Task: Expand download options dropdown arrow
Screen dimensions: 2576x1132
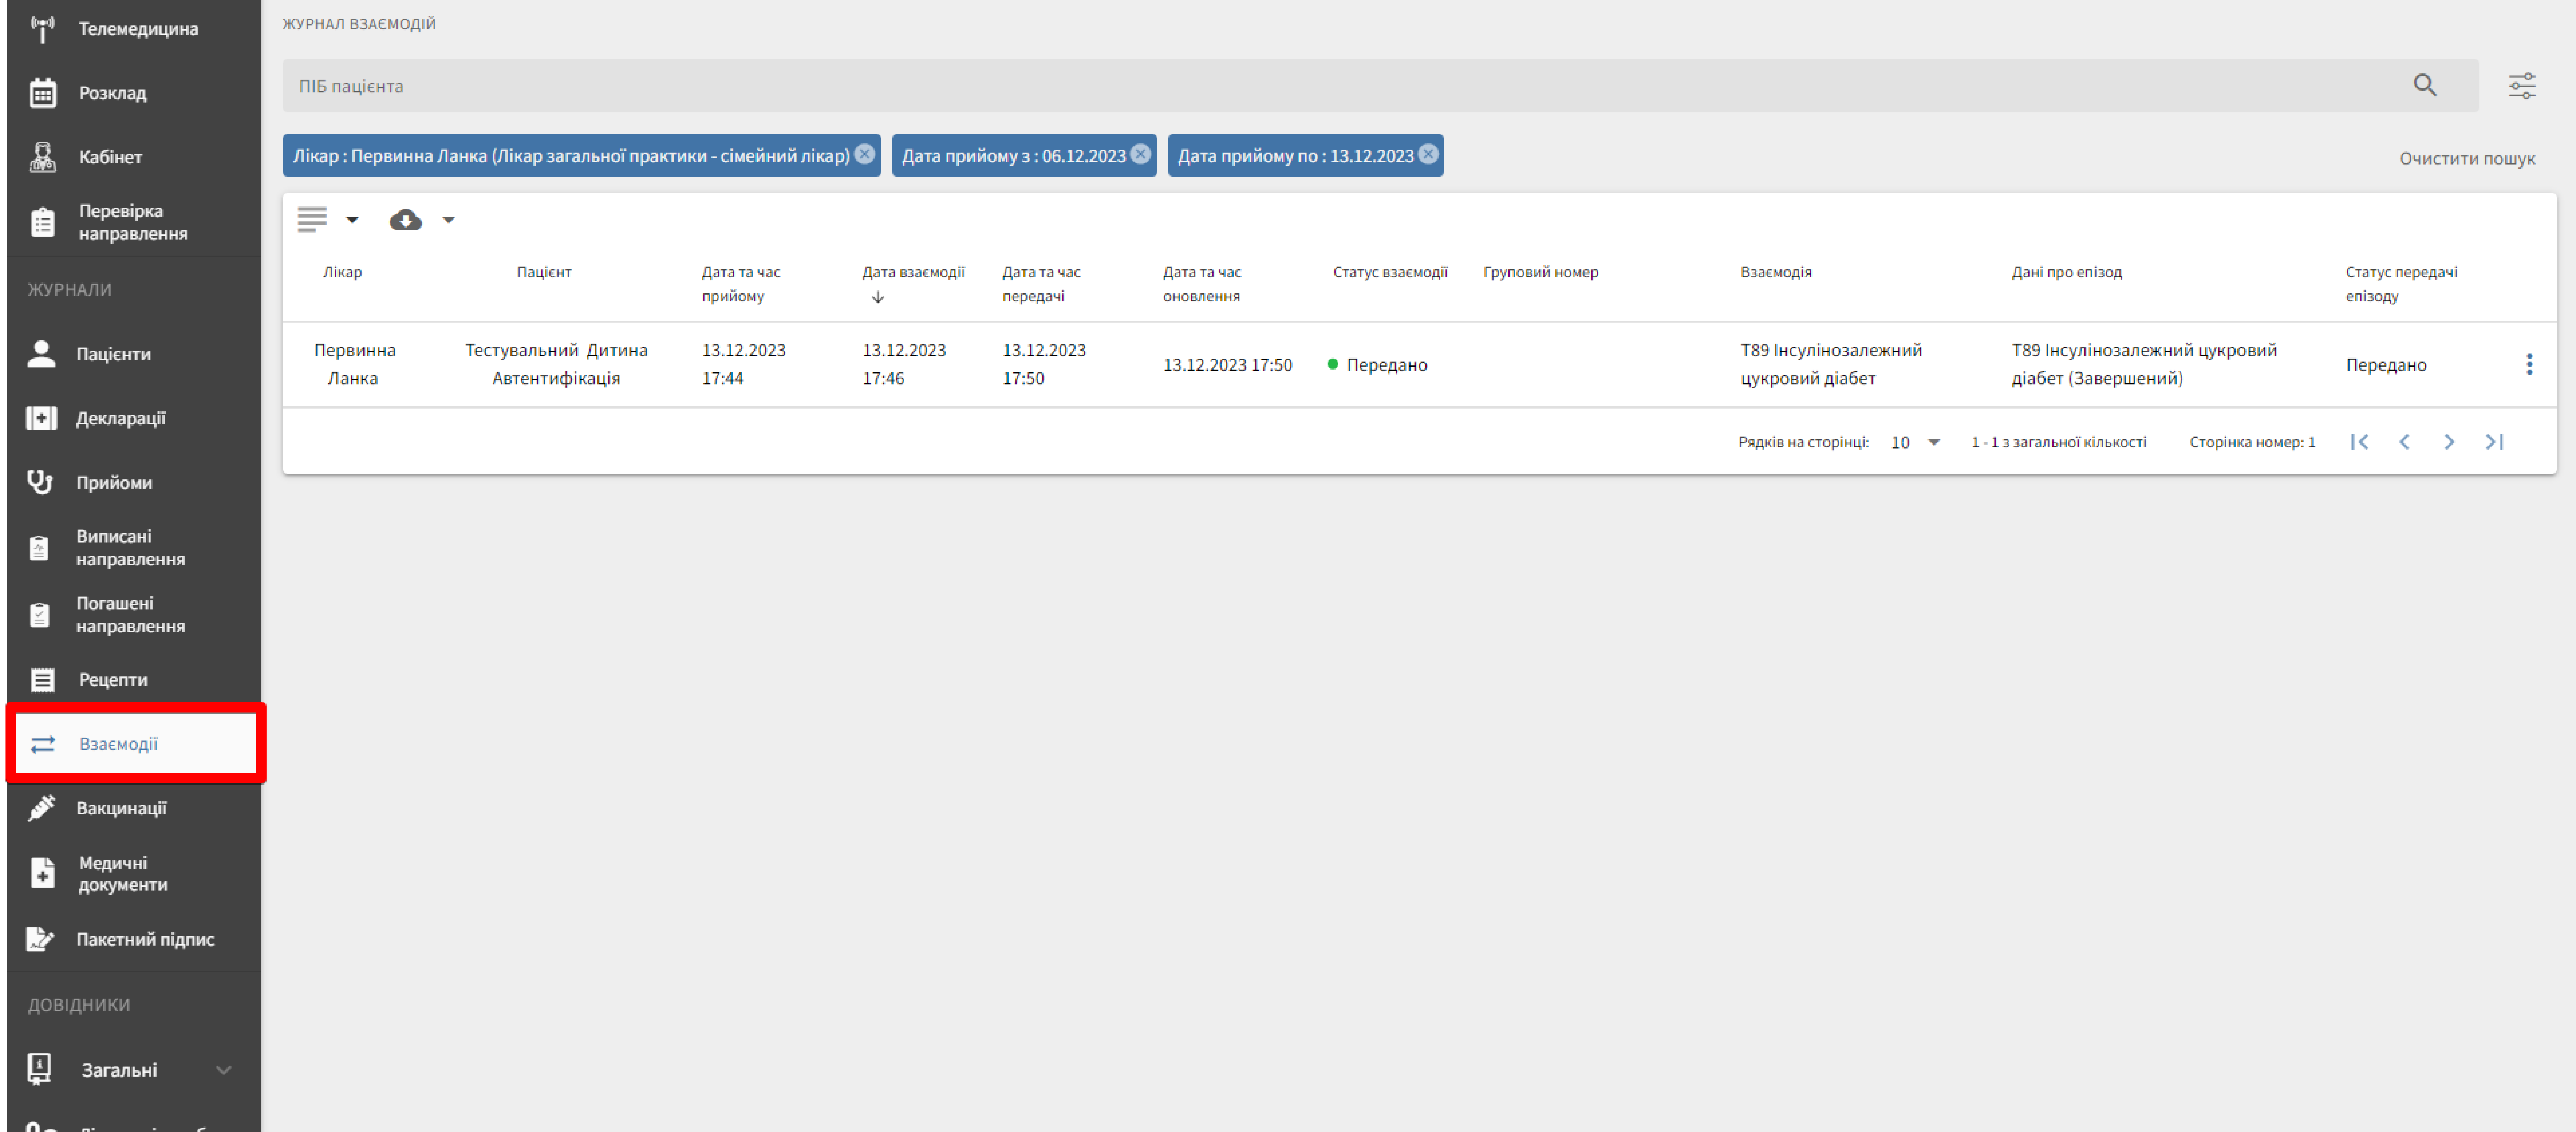Action: [449, 220]
